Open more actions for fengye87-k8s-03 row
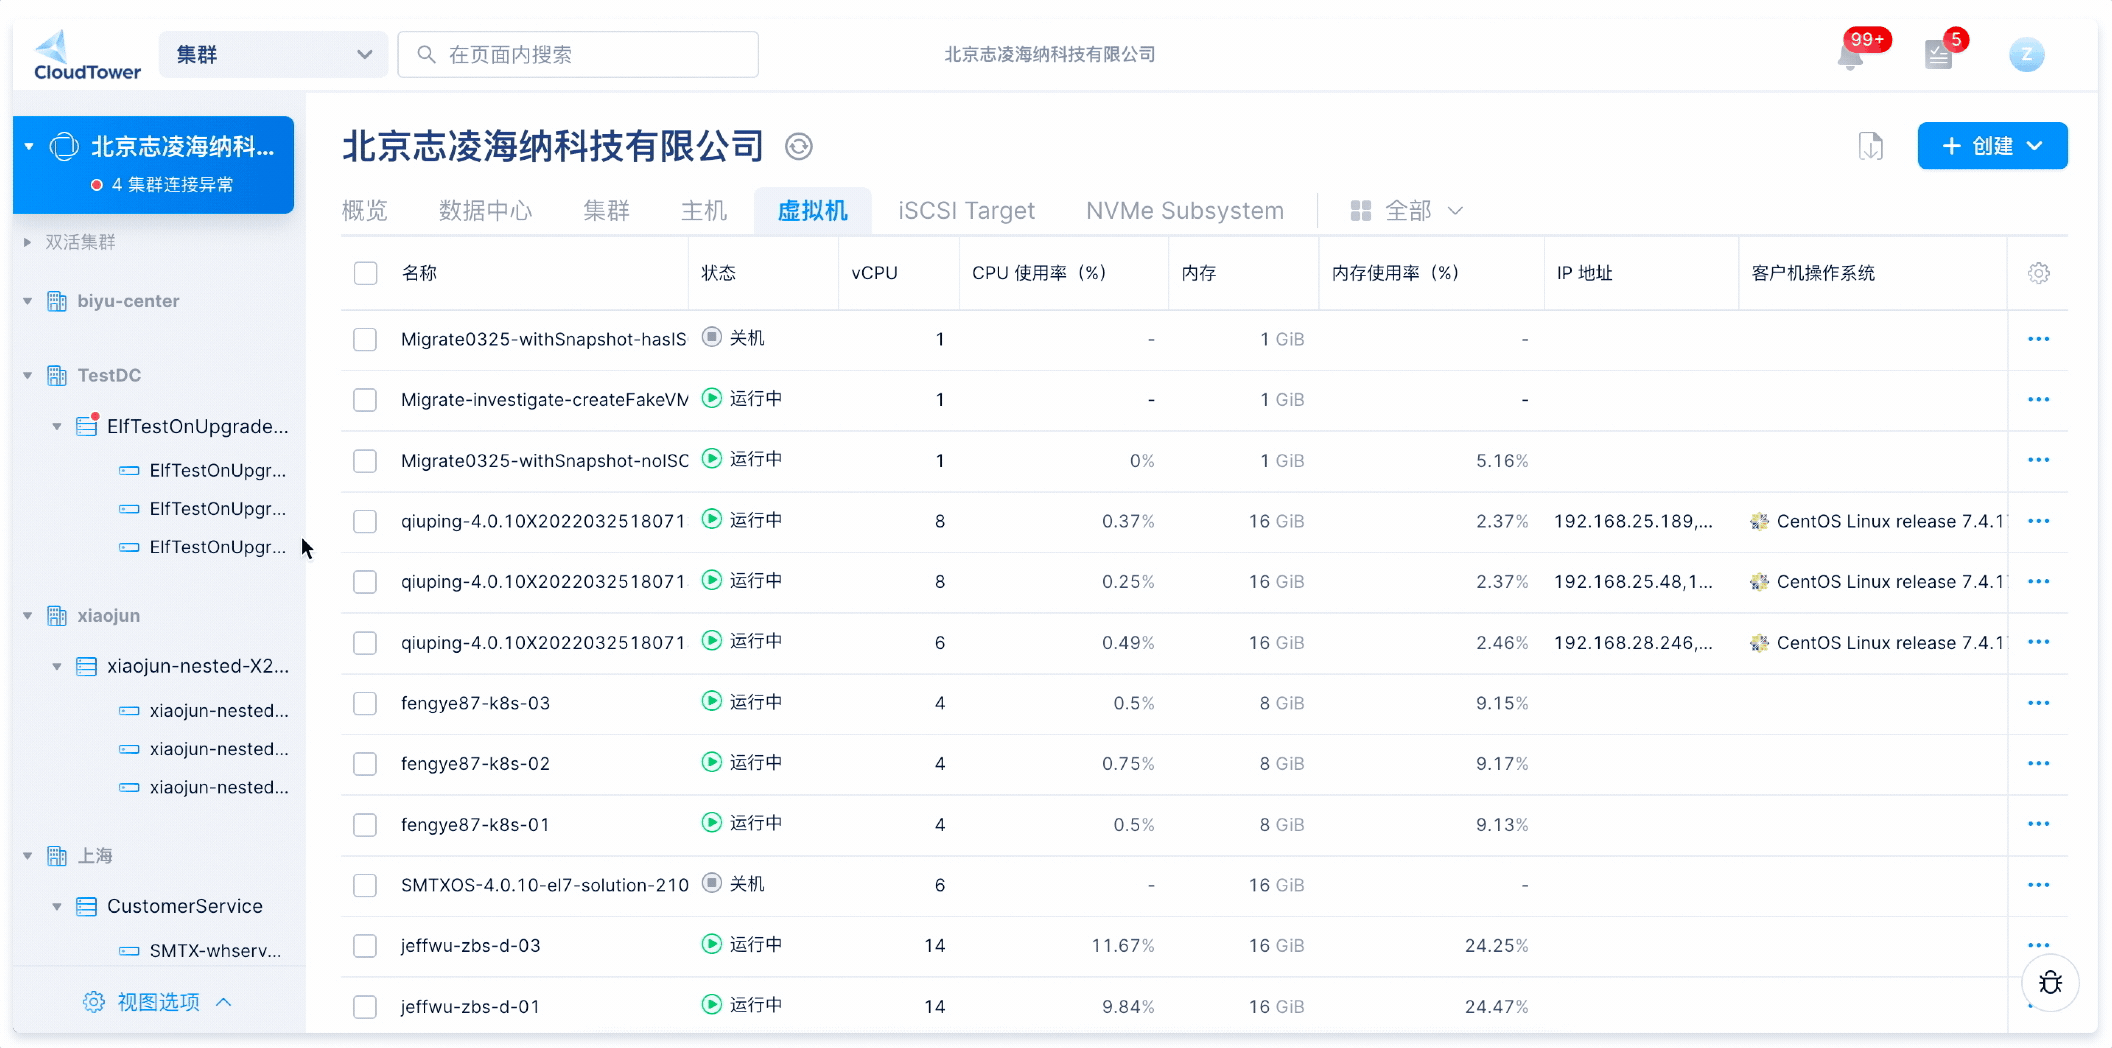Viewport: 2112px width, 1048px height. (2038, 703)
